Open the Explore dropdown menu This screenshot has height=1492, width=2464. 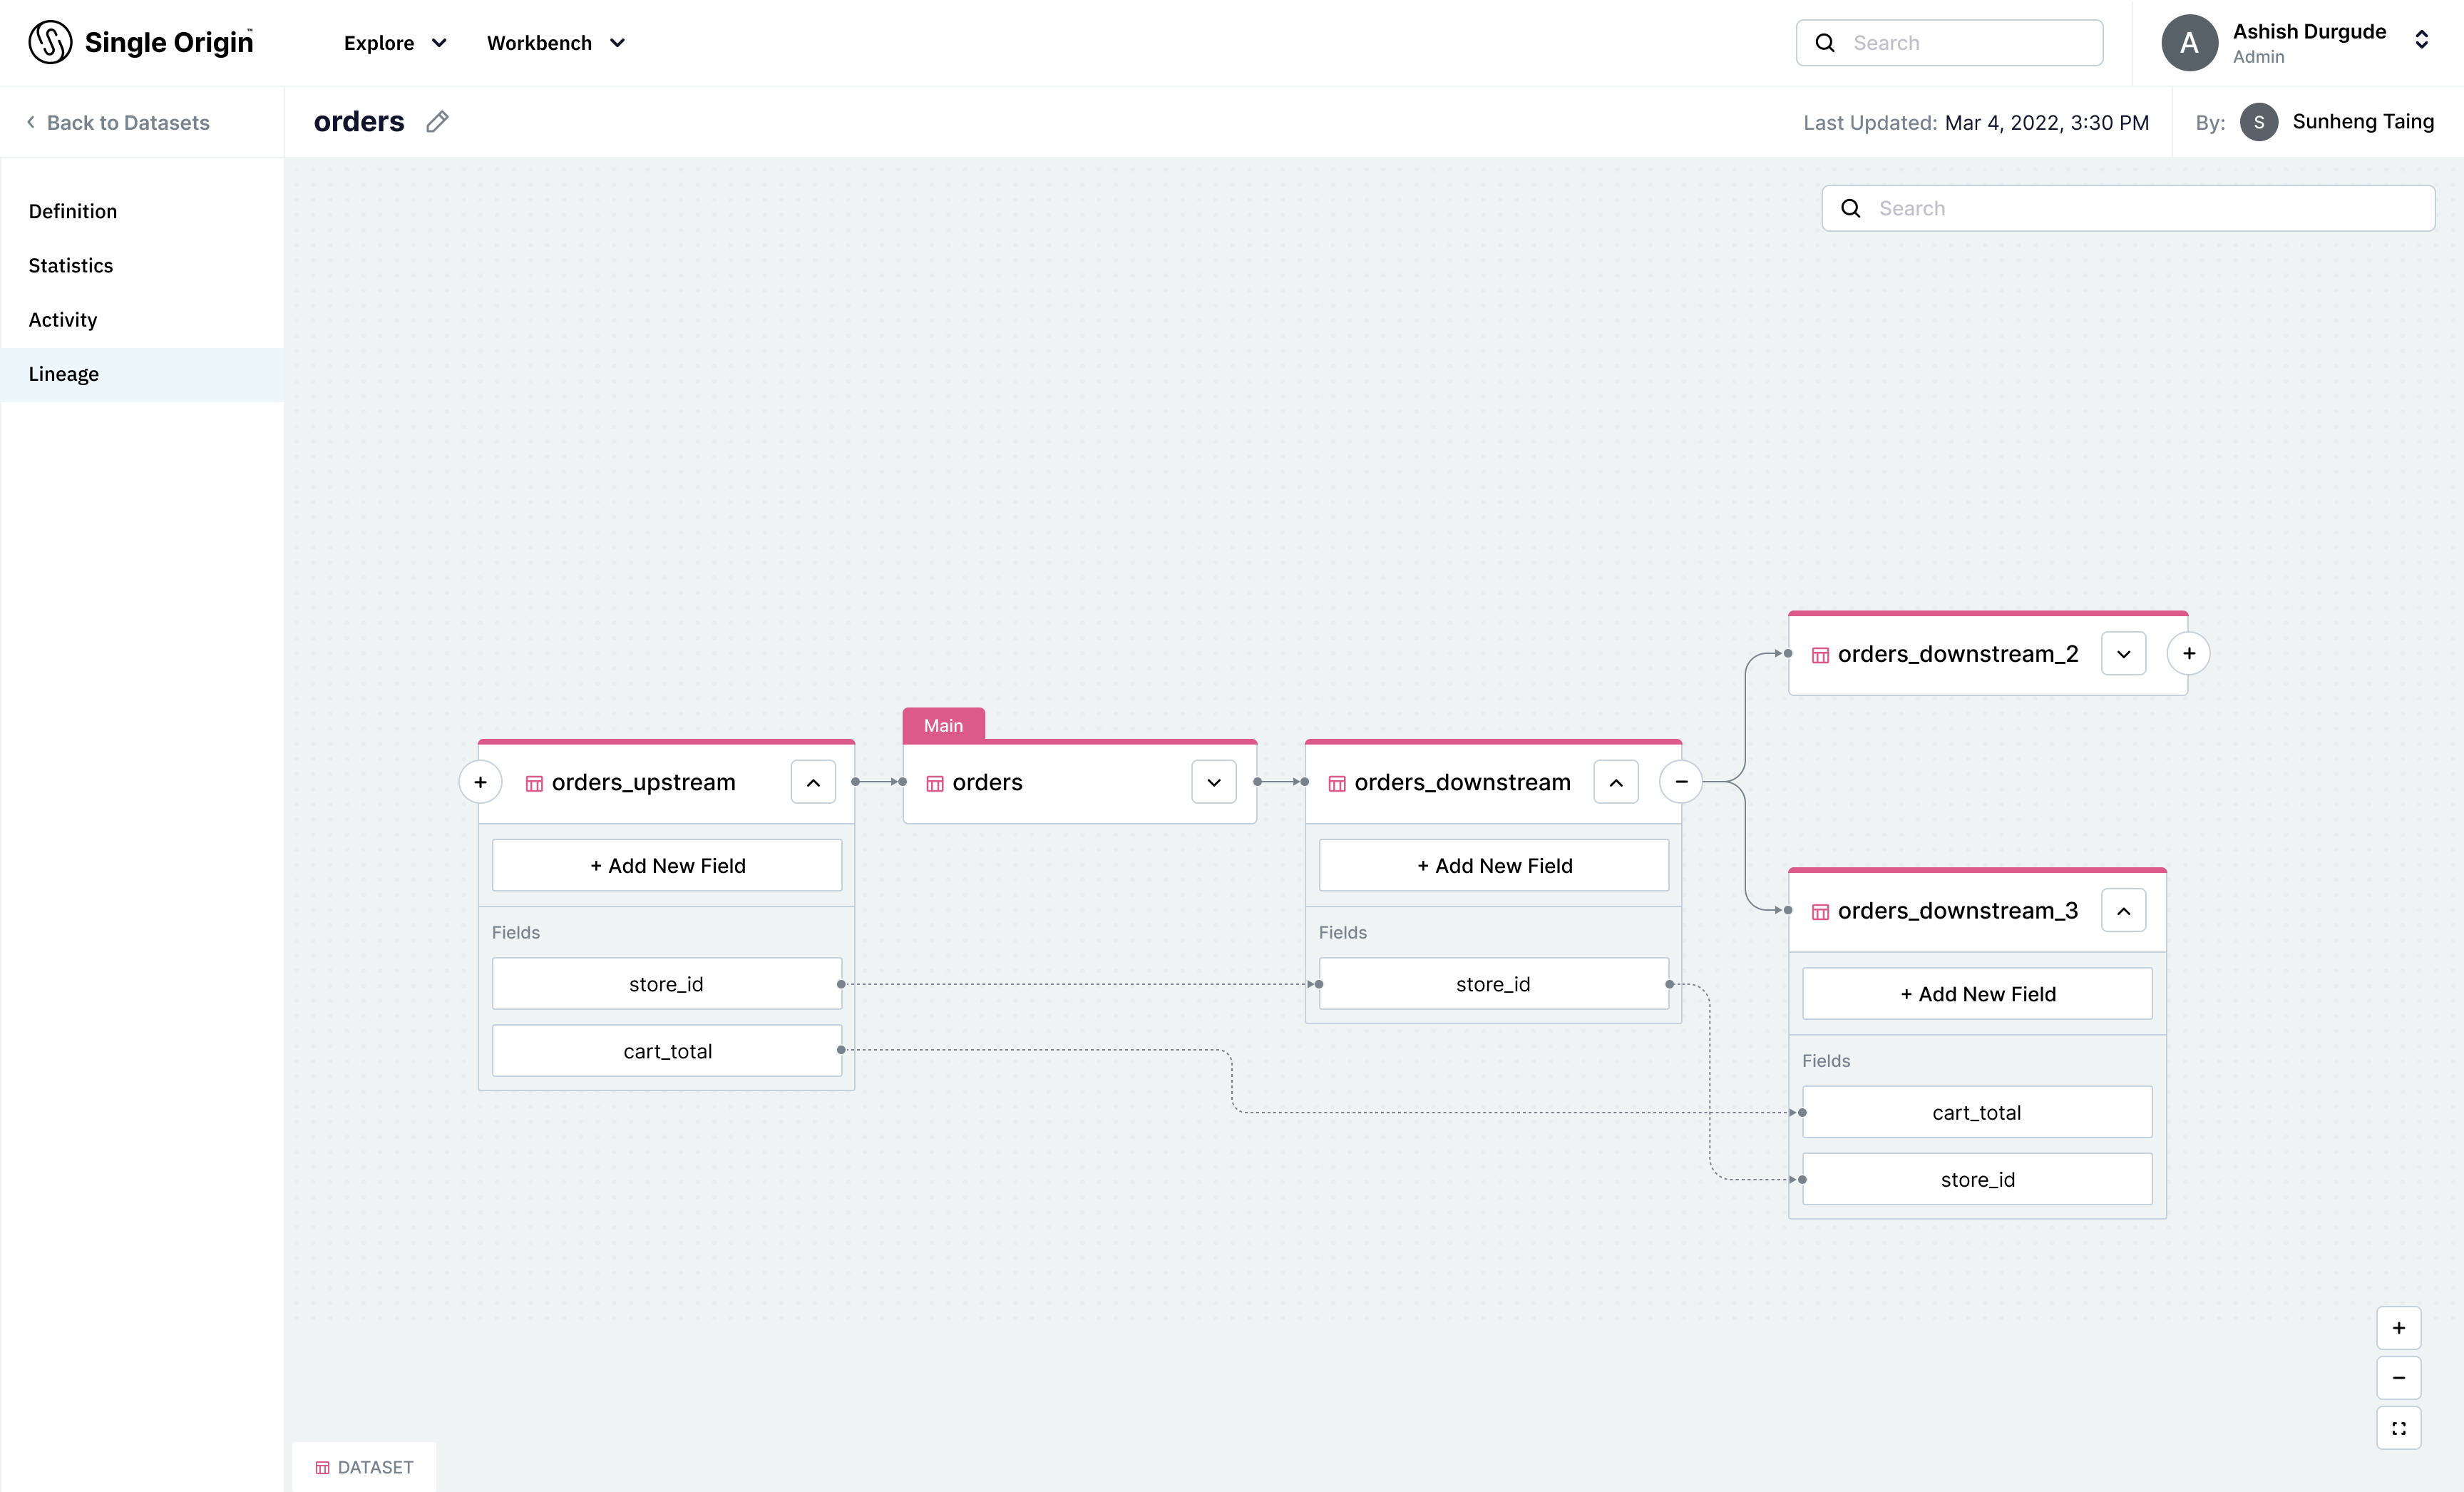[x=395, y=43]
